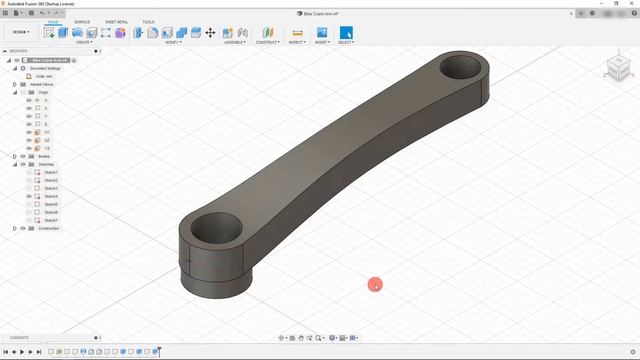This screenshot has height=360, width=640.
Task: Open the INSERT dropdown menu
Action: point(322,42)
